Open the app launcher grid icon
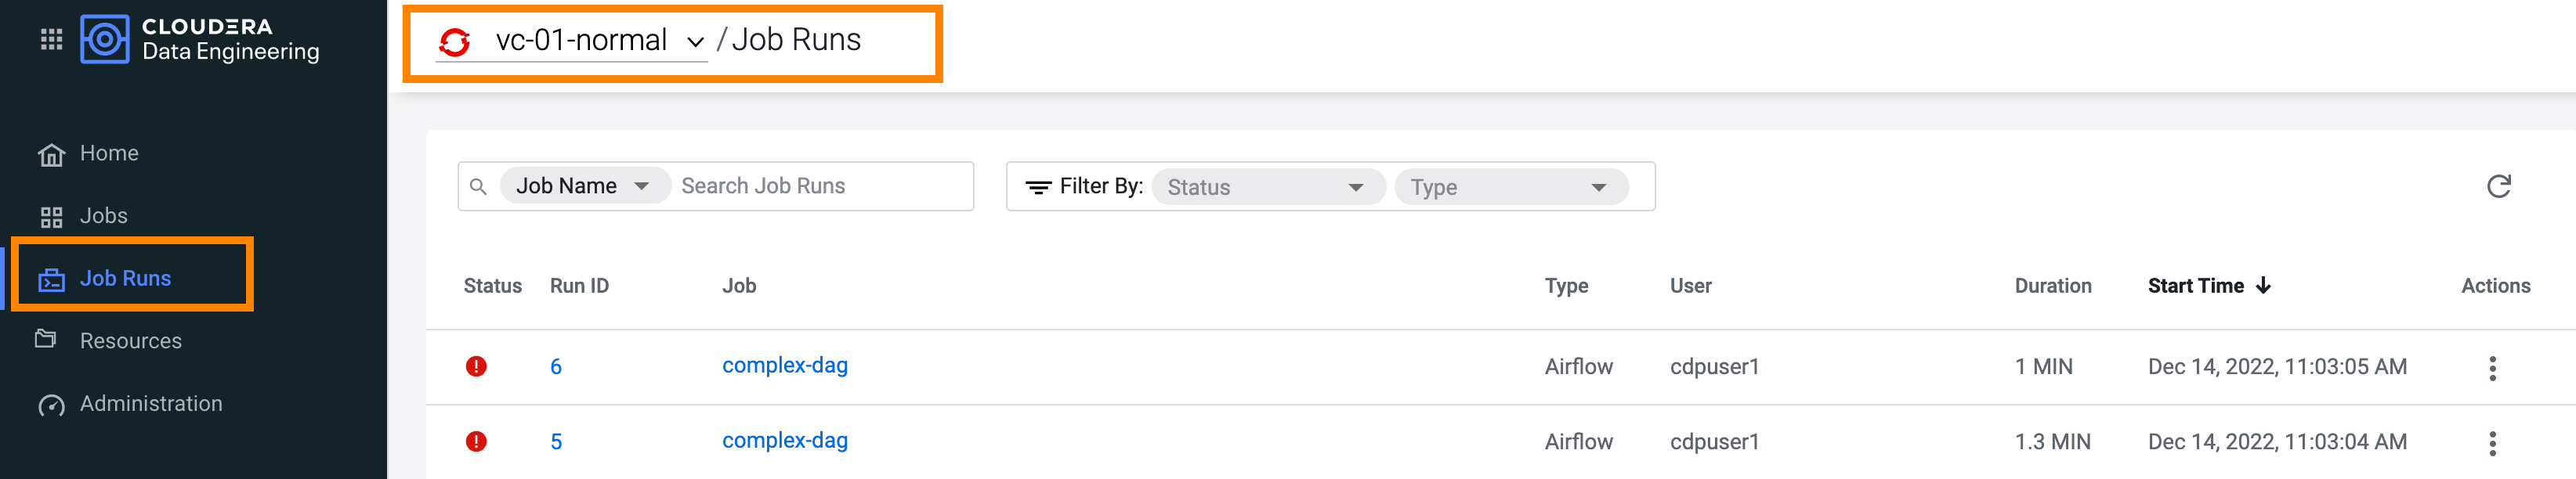Screen dimensions: 2576x479 click(x=51, y=40)
